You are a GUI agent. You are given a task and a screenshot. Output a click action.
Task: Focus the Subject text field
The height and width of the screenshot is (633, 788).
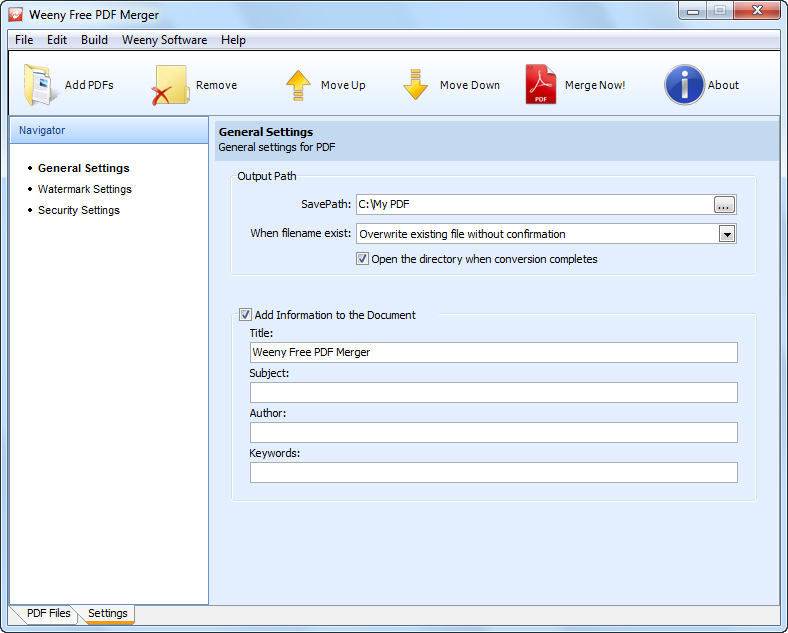[x=494, y=392]
